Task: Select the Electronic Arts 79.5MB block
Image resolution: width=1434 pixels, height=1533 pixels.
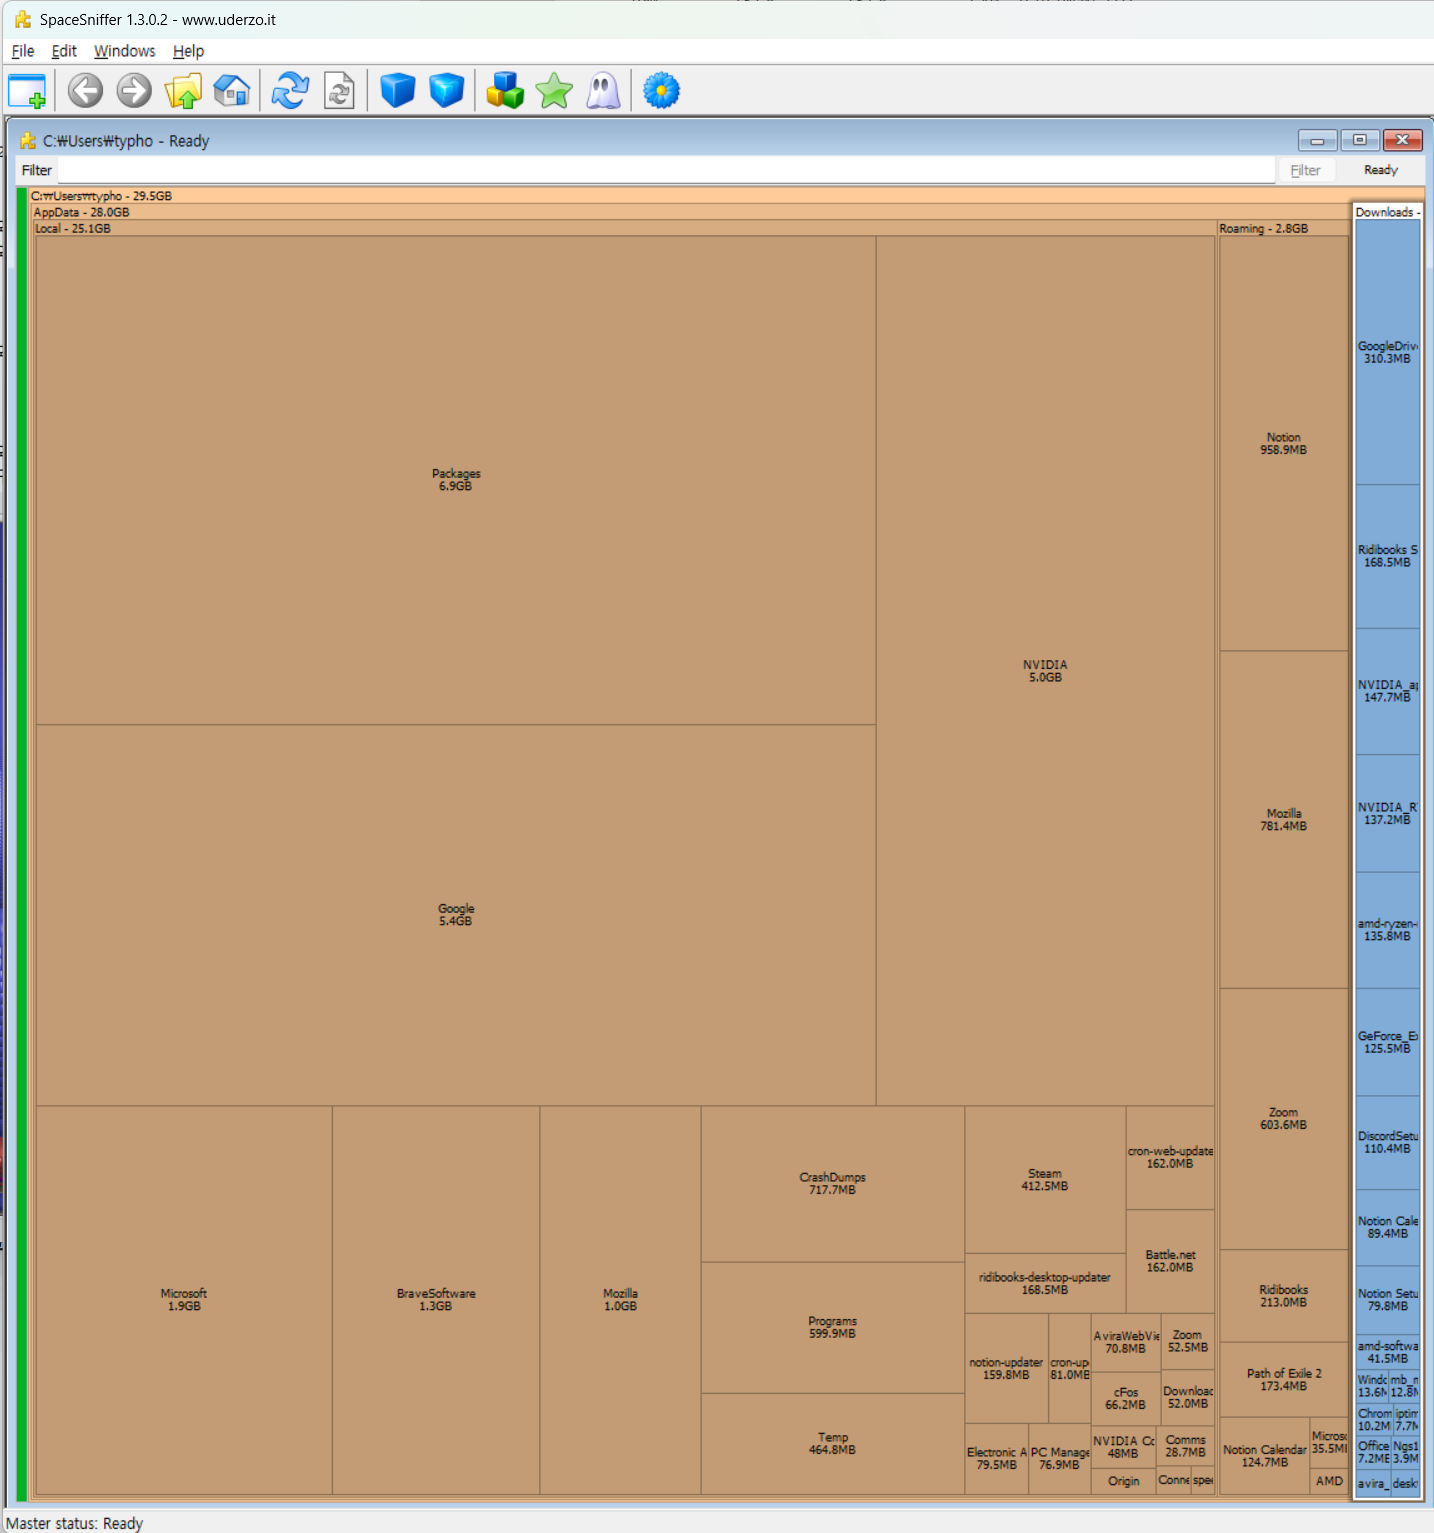Action: click(x=997, y=1459)
